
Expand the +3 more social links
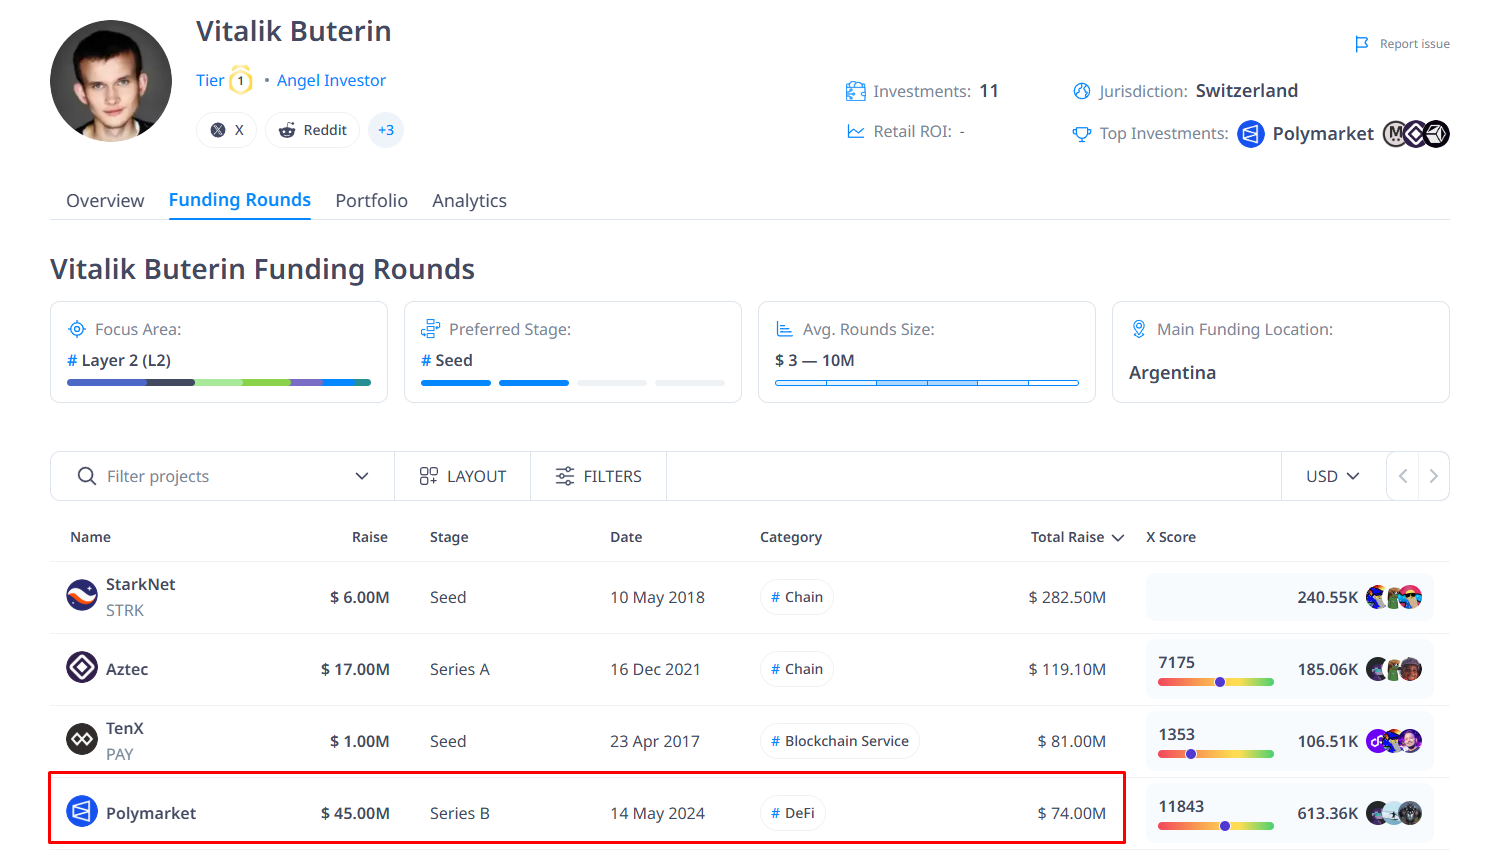pos(386,130)
